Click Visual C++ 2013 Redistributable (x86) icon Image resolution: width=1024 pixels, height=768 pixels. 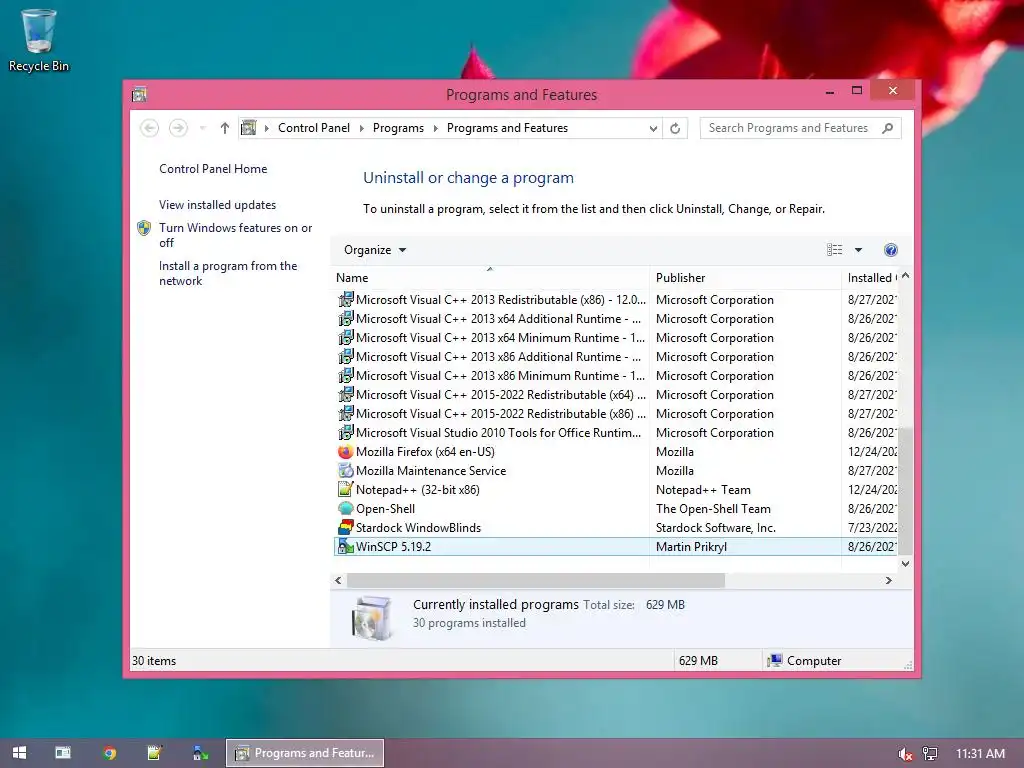345,300
